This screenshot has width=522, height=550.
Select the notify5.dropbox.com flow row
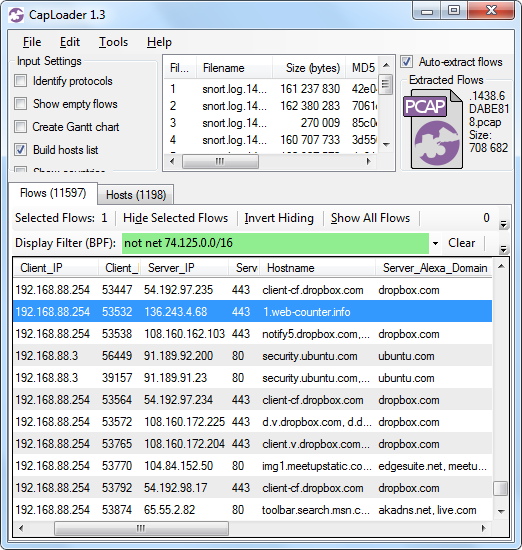point(253,334)
